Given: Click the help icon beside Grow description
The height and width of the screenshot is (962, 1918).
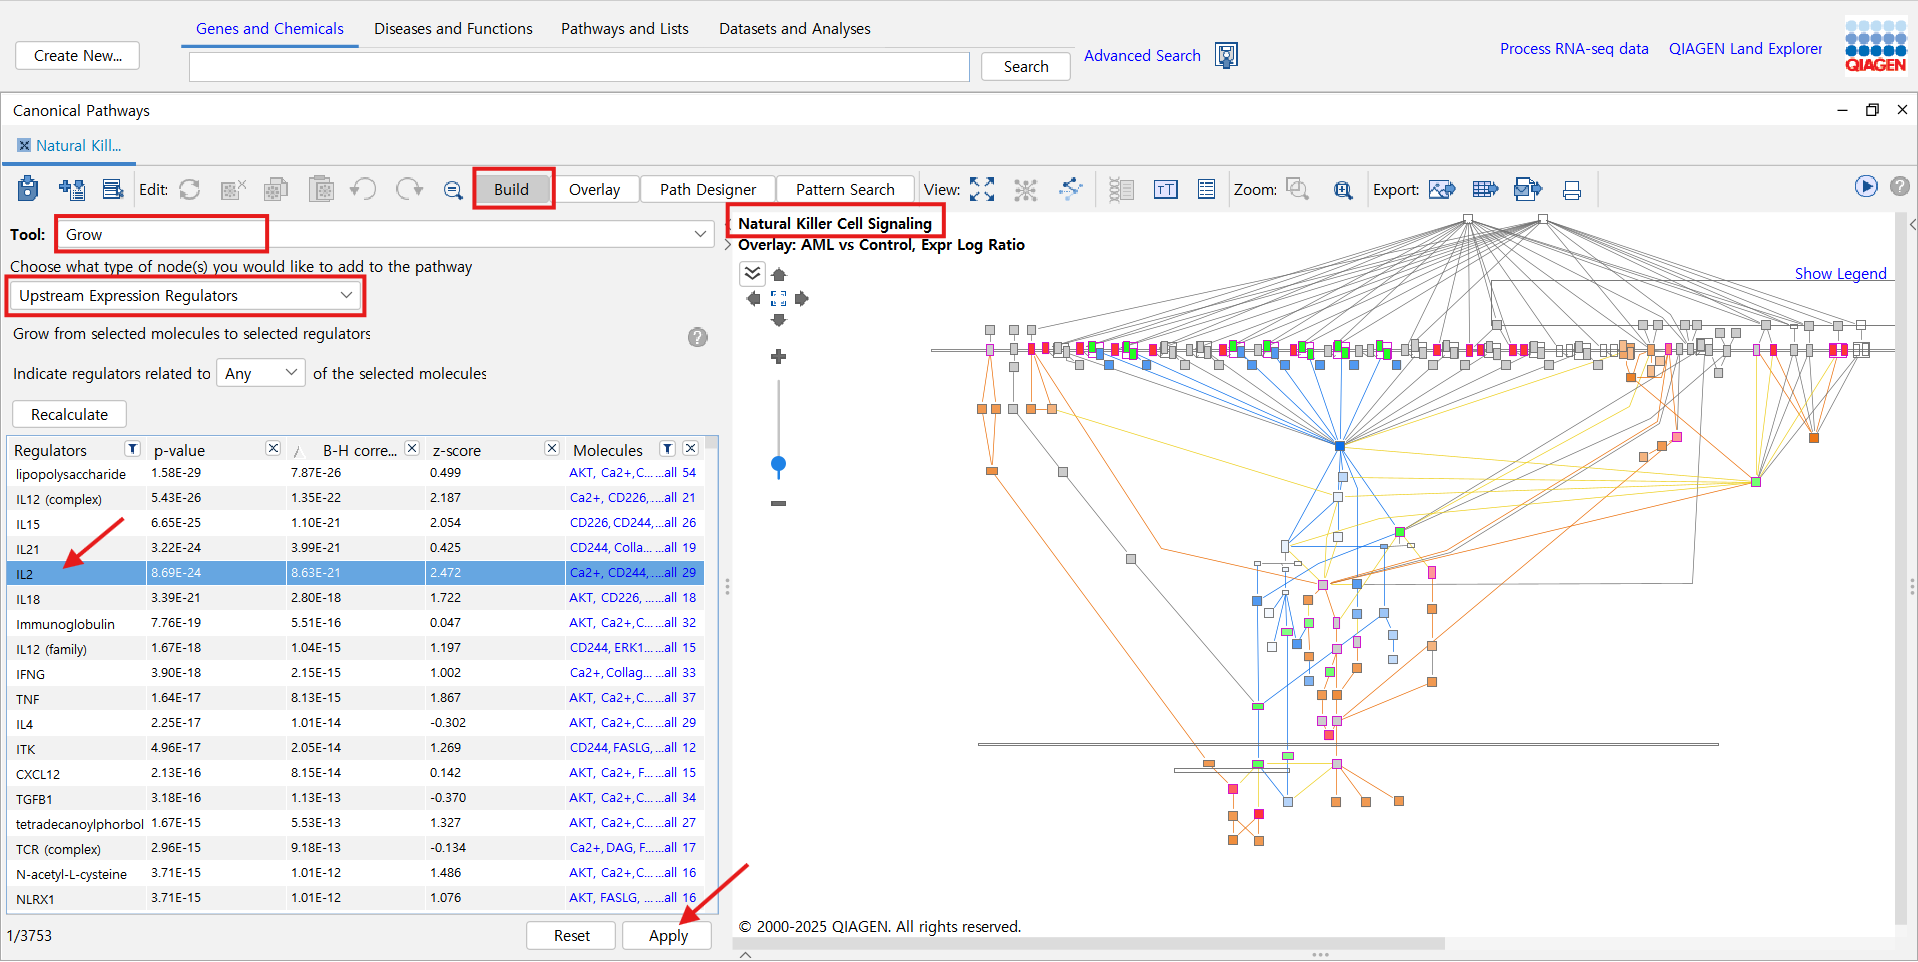Looking at the screenshot, I should pyautogui.click(x=698, y=337).
